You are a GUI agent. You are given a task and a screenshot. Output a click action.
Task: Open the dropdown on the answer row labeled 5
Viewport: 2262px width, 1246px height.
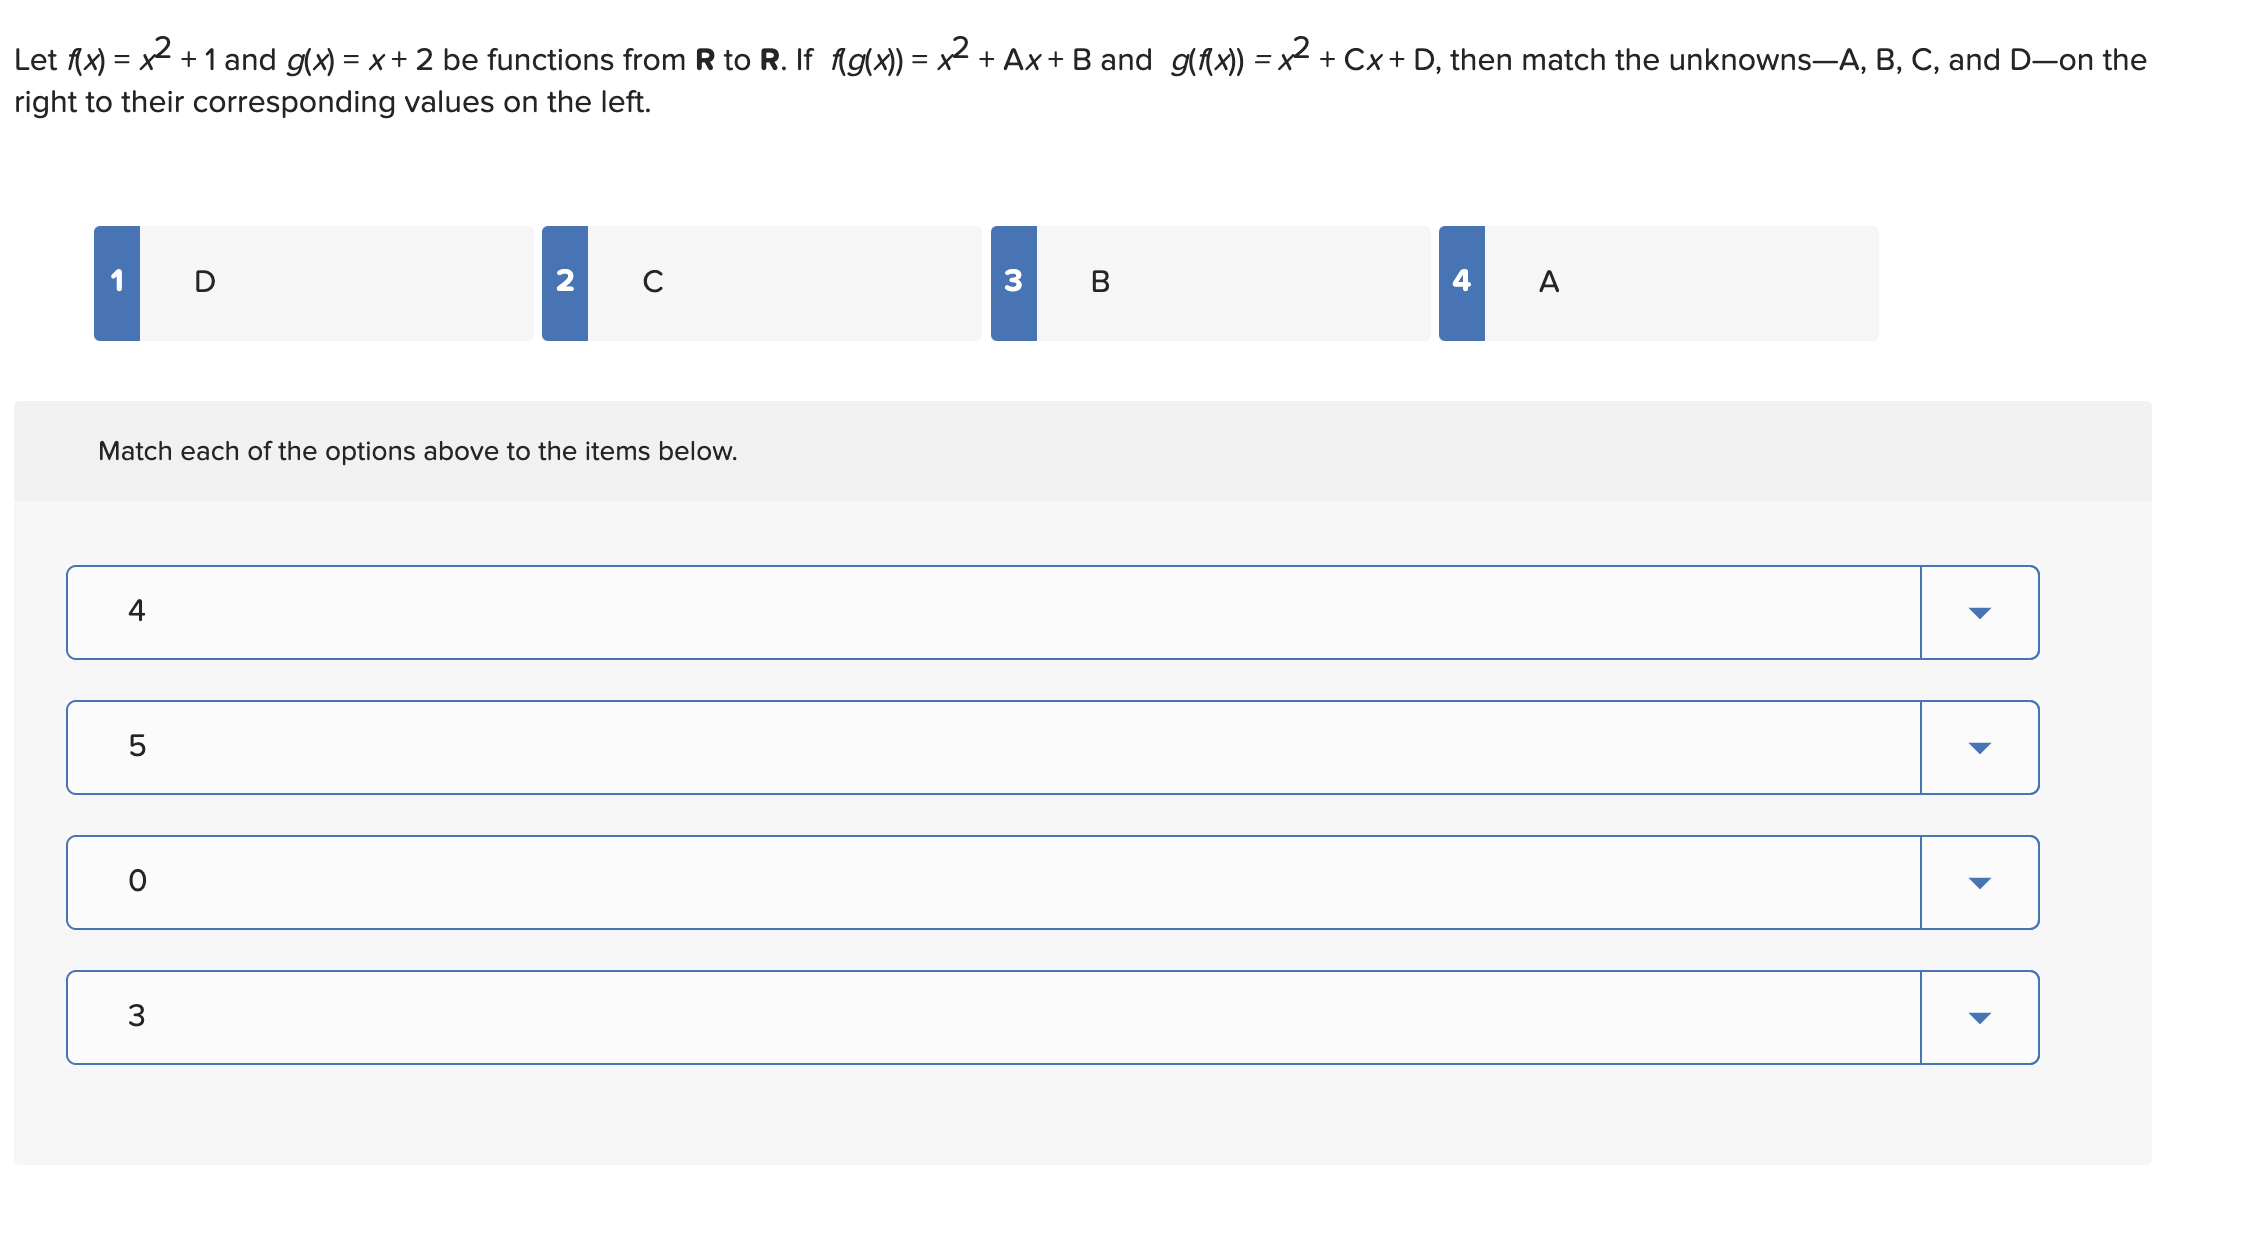coord(1979,747)
